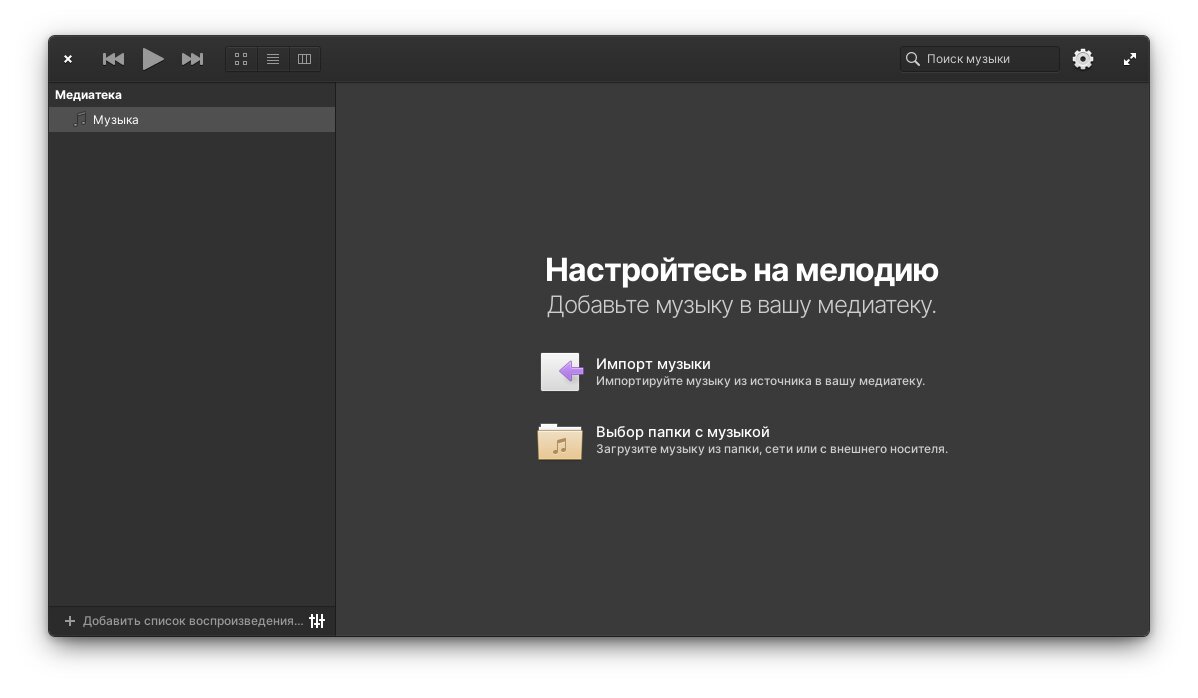Image resolution: width=1198 pixels, height=698 pixels.
Task: Collapse the Медиатека sidebar section
Action: [x=88, y=95]
